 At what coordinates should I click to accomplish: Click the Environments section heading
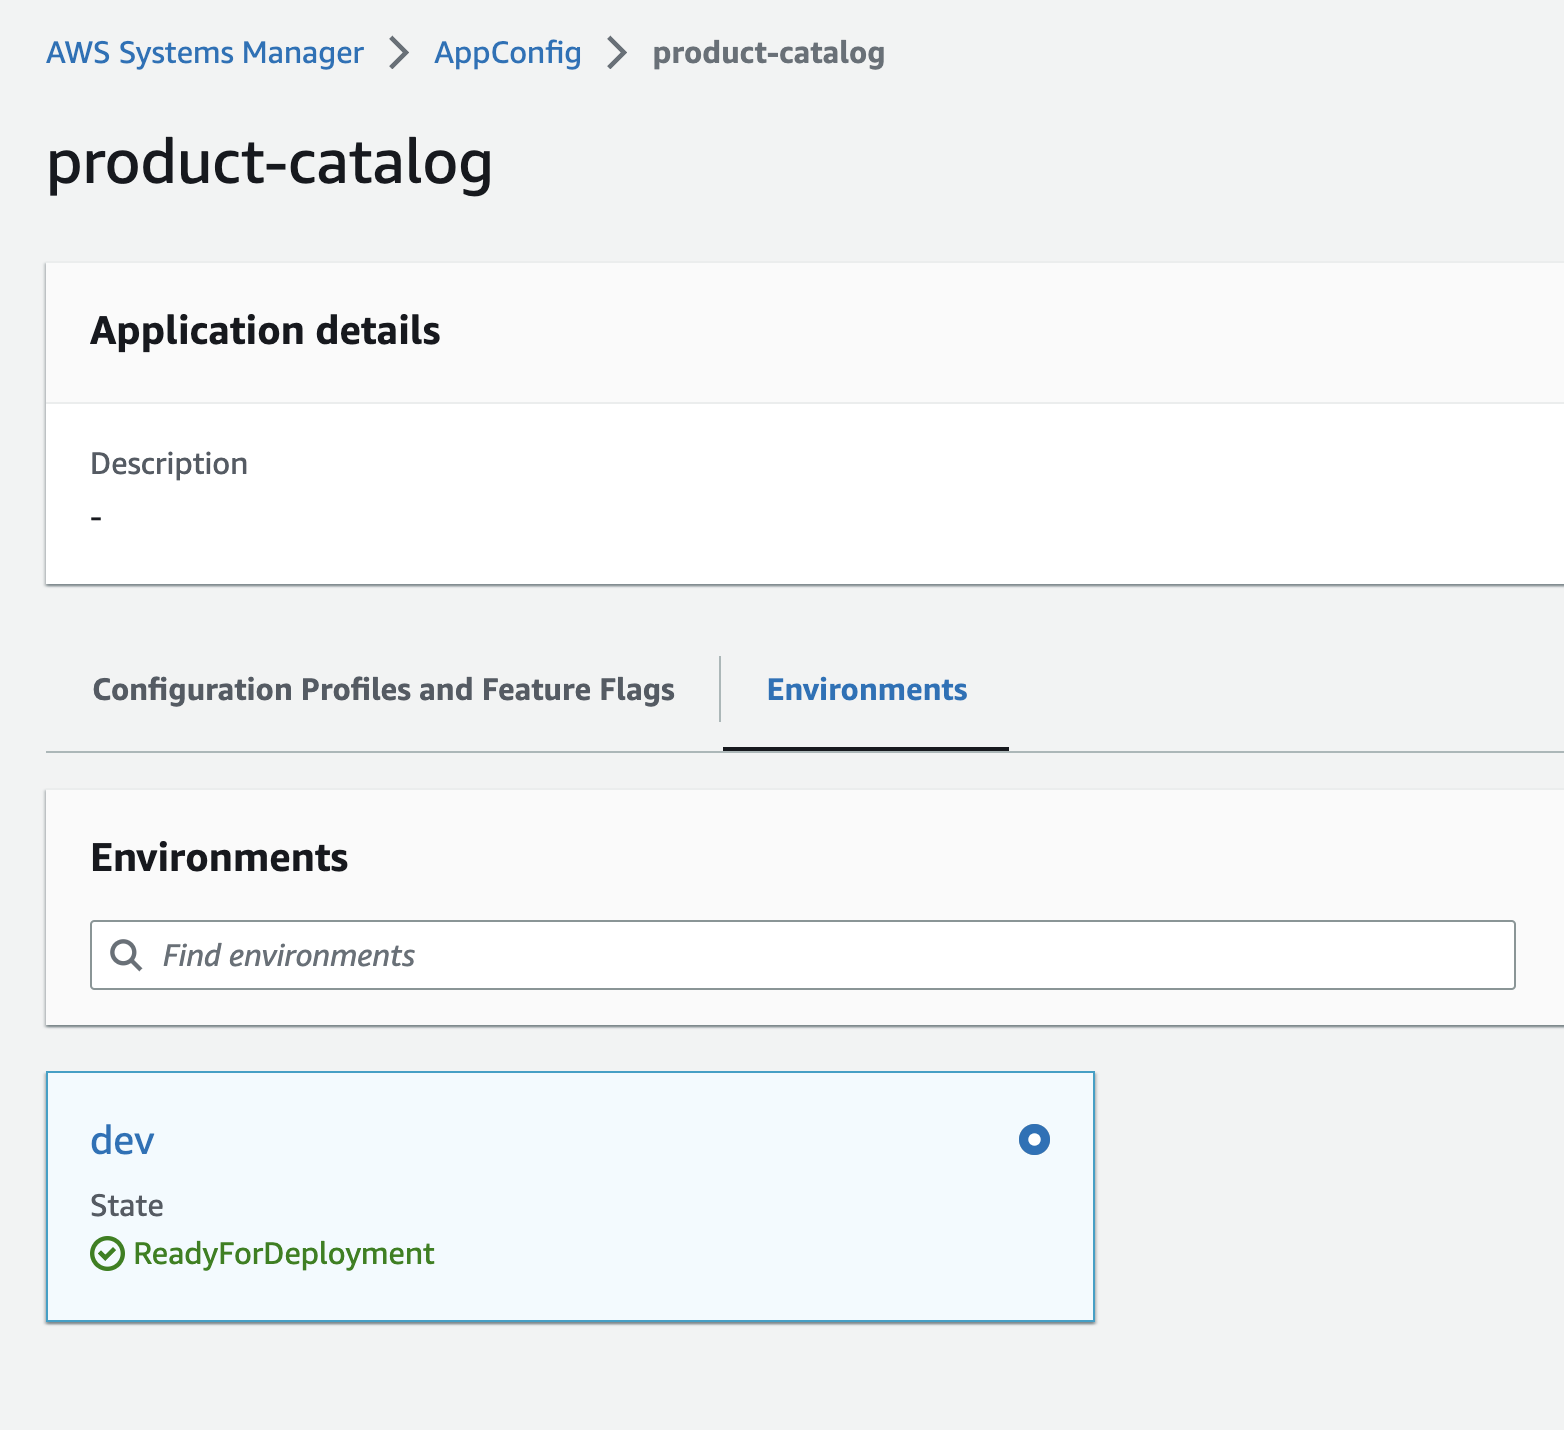point(219,858)
